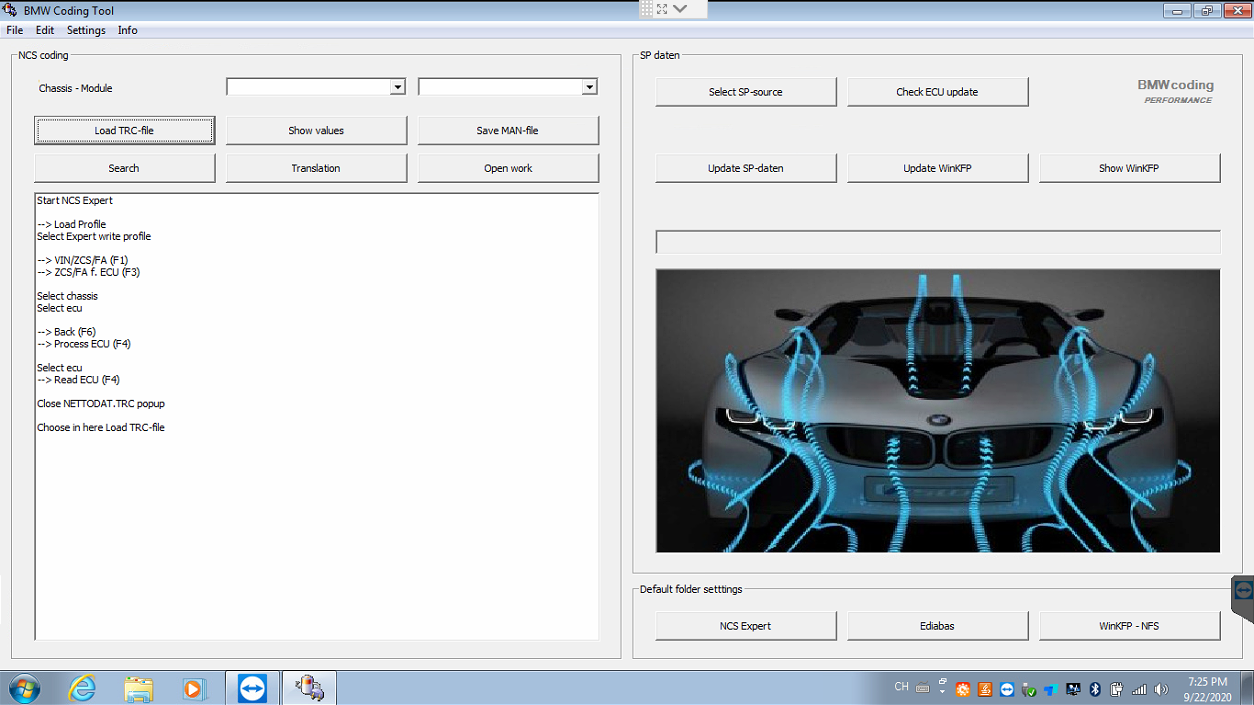Click the grid handle on remote toolbar
Viewport: 1254px width, 705px height.
pyautogui.click(x=646, y=9)
